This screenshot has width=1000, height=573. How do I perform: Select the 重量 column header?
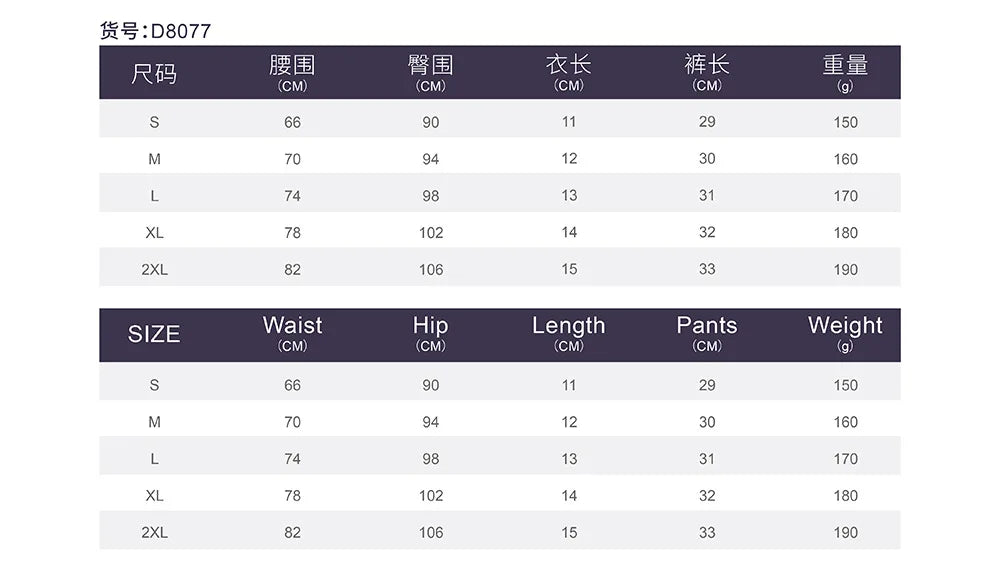click(x=845, y=73)
